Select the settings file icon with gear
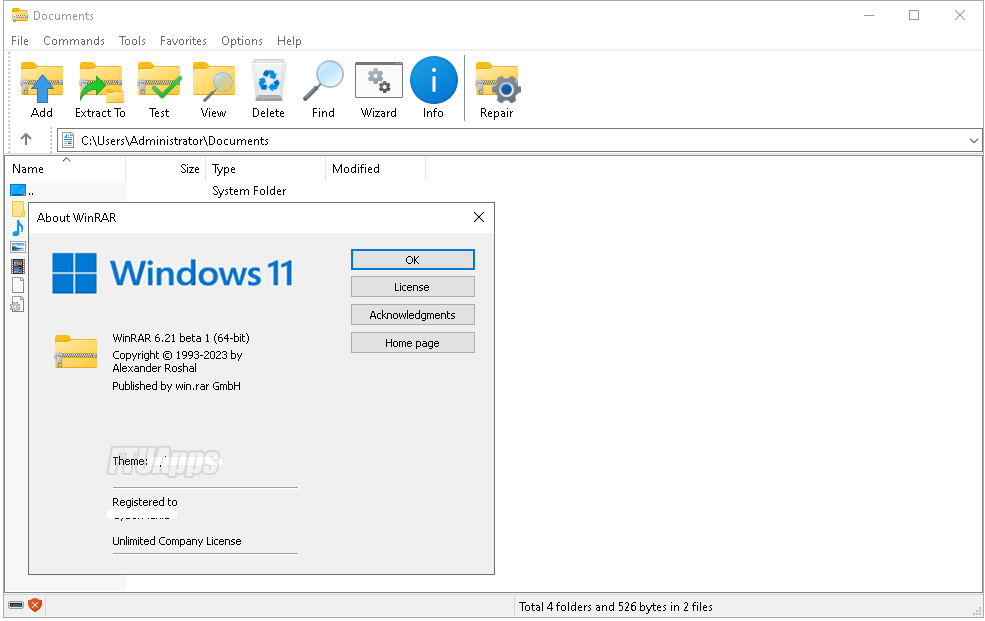Image resolution: width=985 pixels, height=621 pixels. (x=18, y=305)
